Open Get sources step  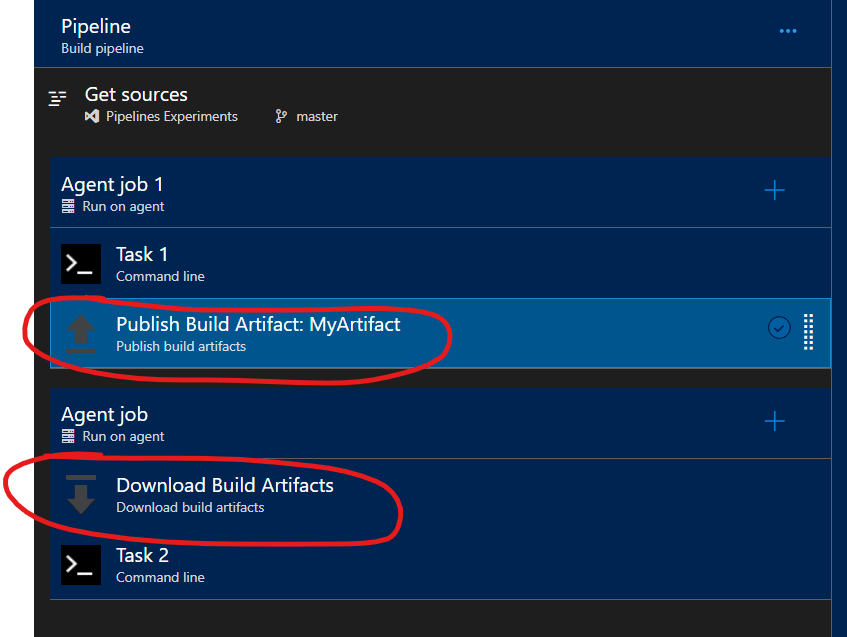tap(432, 105)
